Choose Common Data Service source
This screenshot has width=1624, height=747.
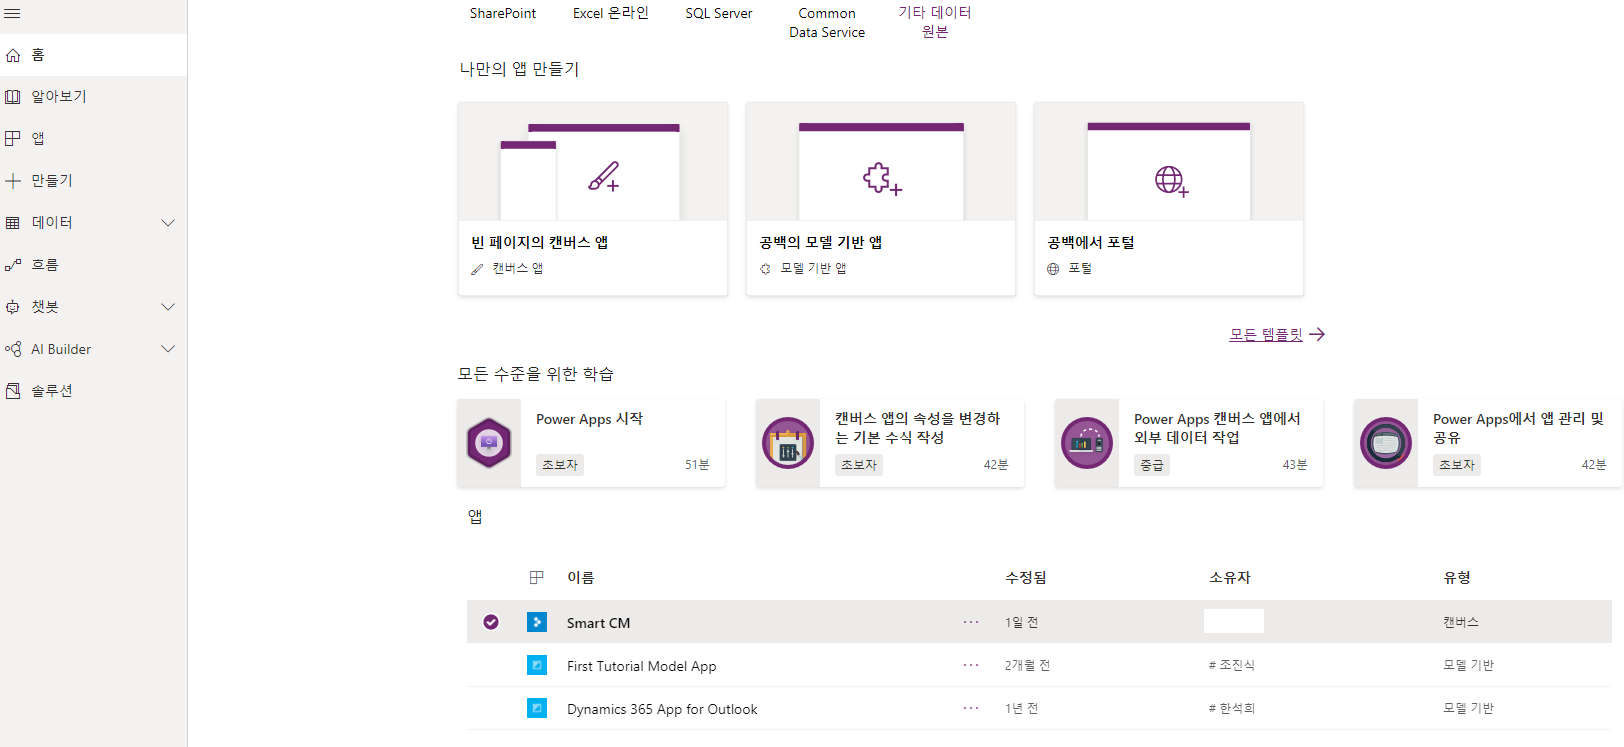[x=827, y=23]
